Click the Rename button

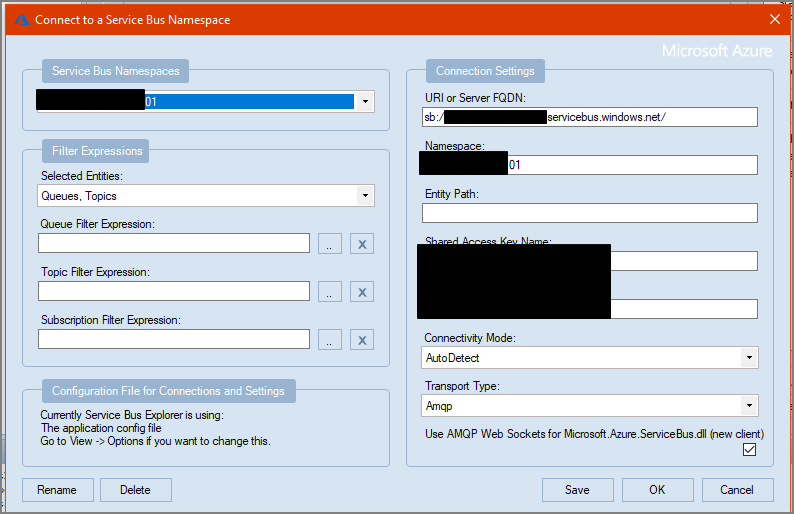tap(58, 490)
